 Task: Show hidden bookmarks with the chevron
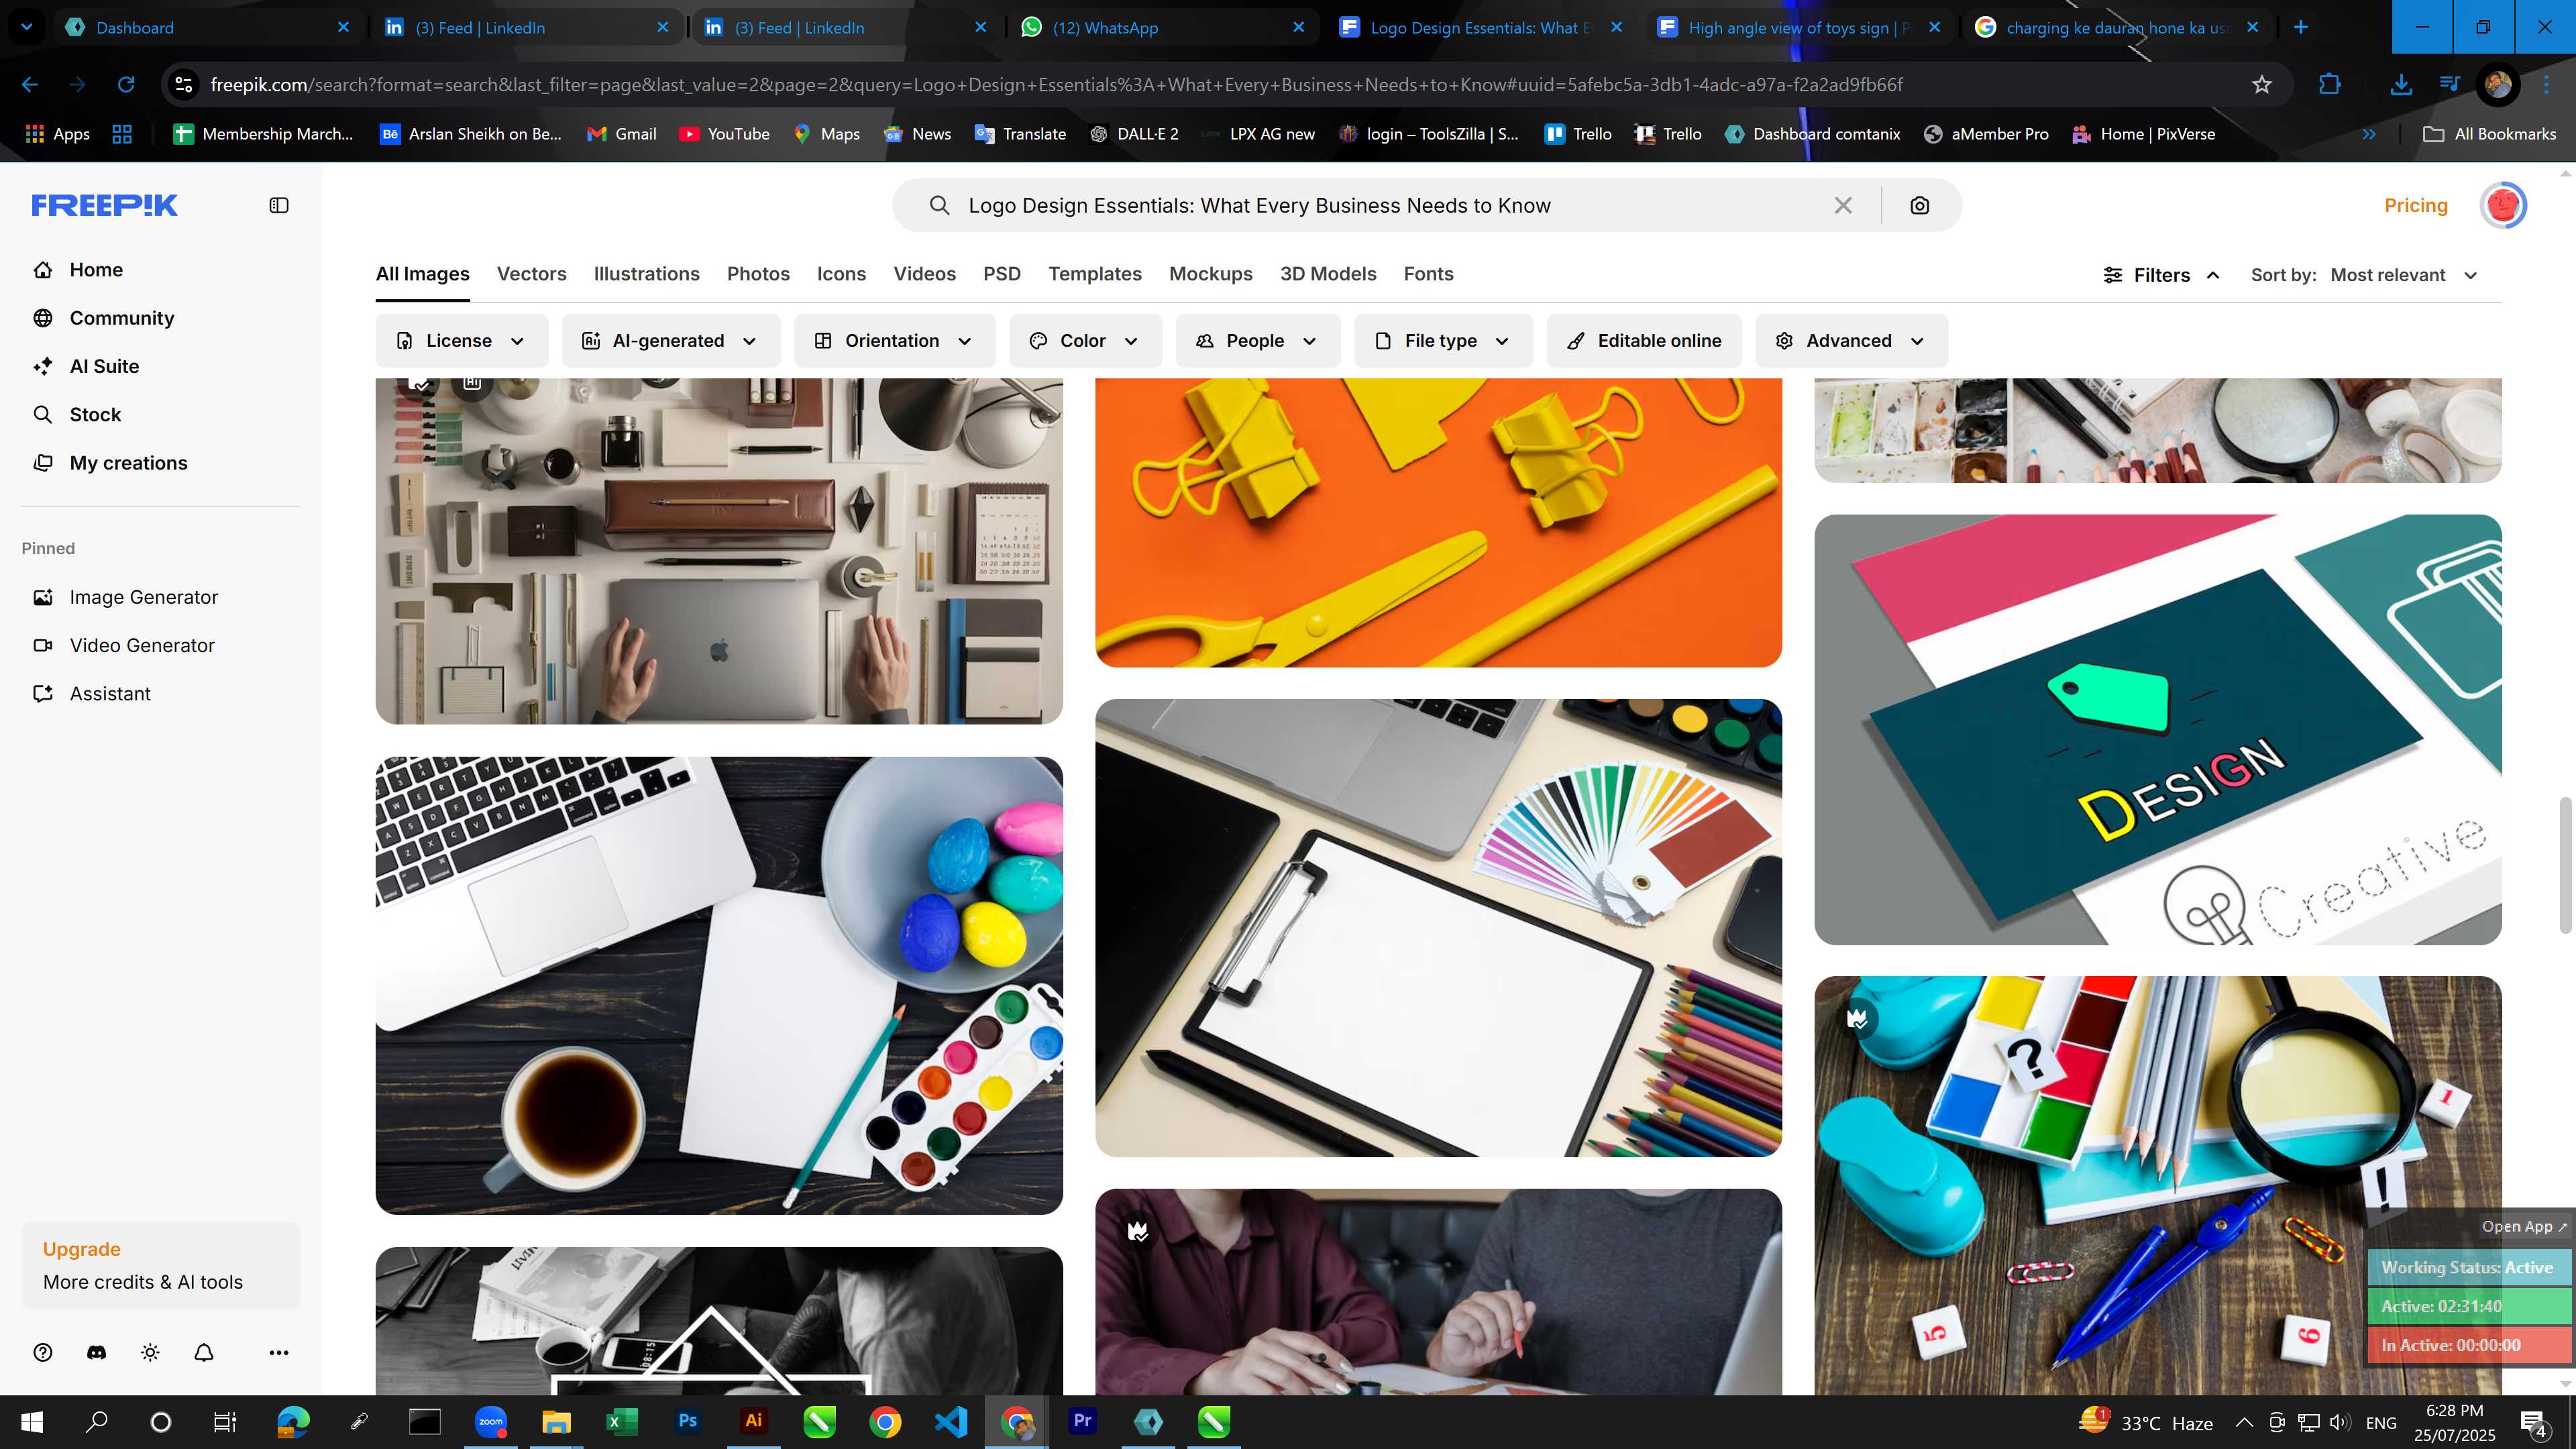pos(2369,134)
